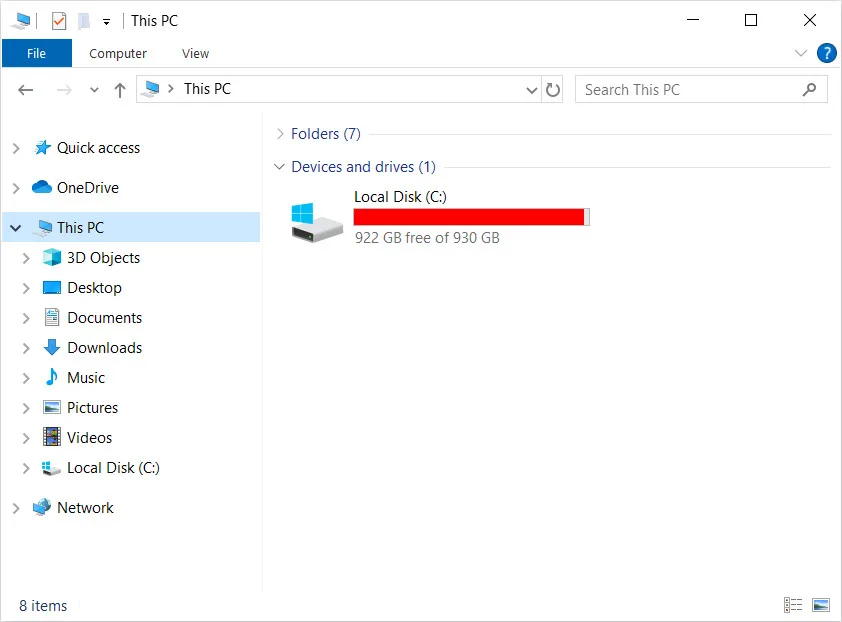Open Music from the sidebar

click(x=86, y=378)
